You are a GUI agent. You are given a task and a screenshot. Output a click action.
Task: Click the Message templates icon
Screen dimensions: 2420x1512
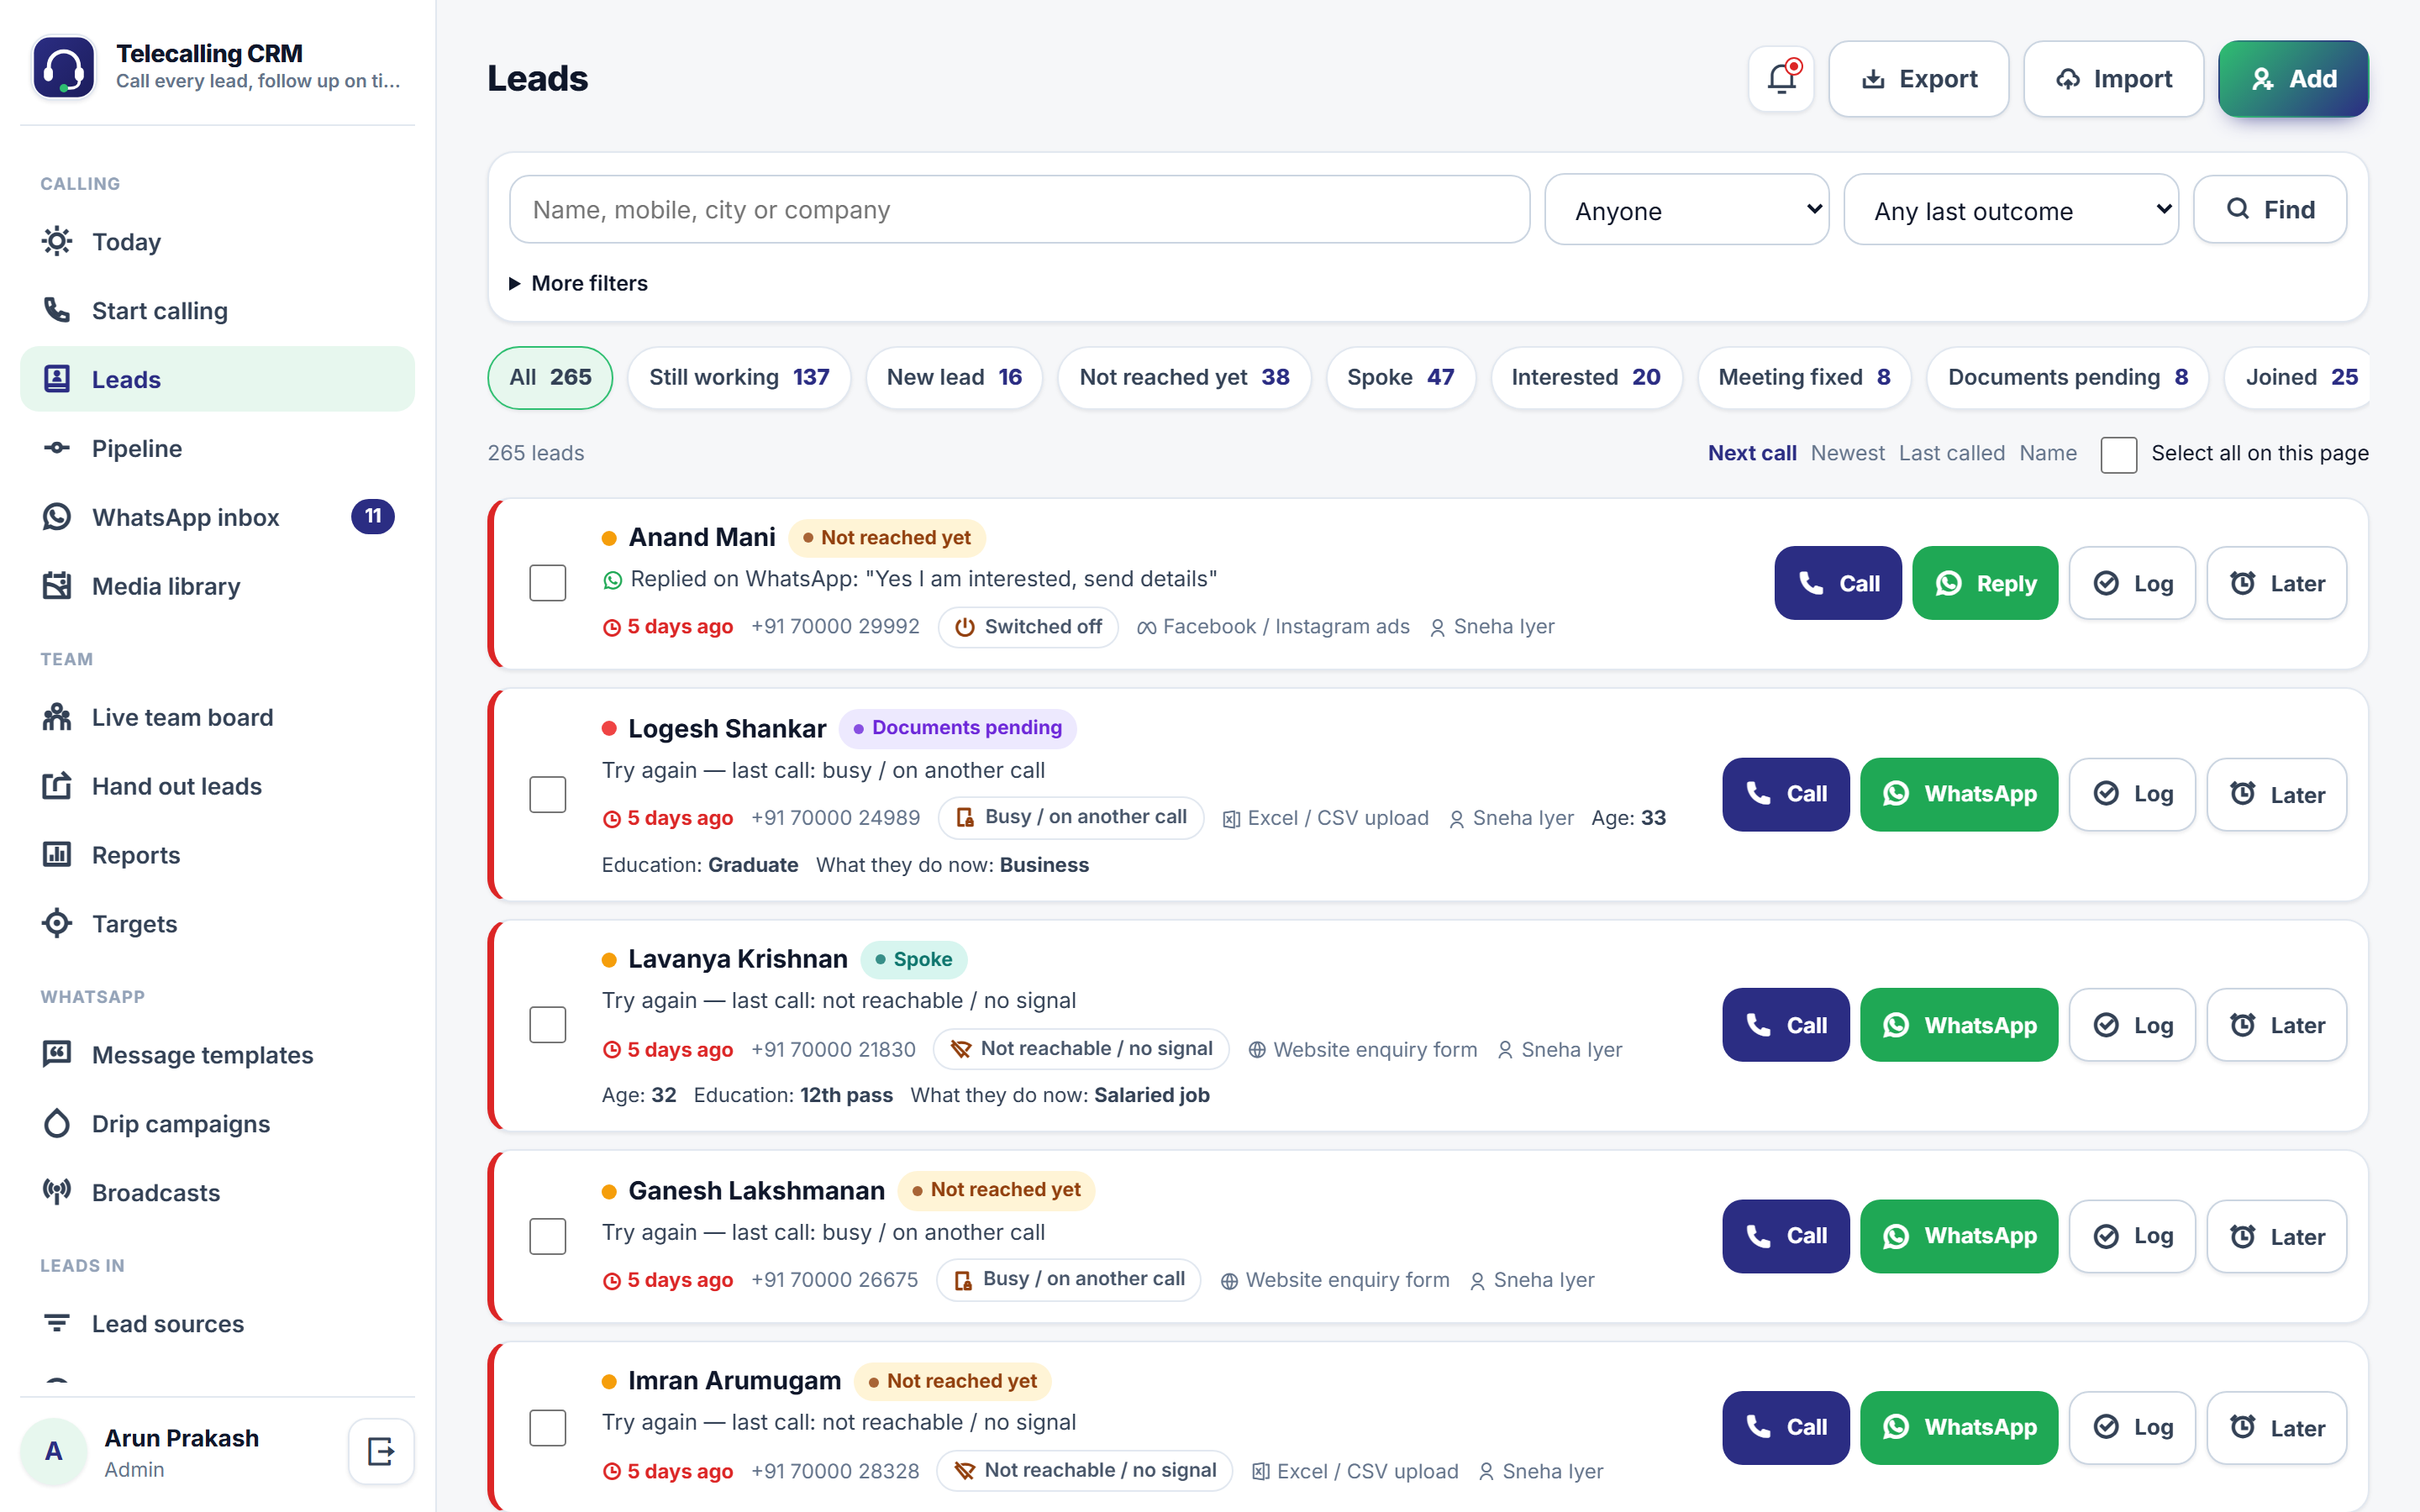pyautogui.click(x=57, y=1055)
